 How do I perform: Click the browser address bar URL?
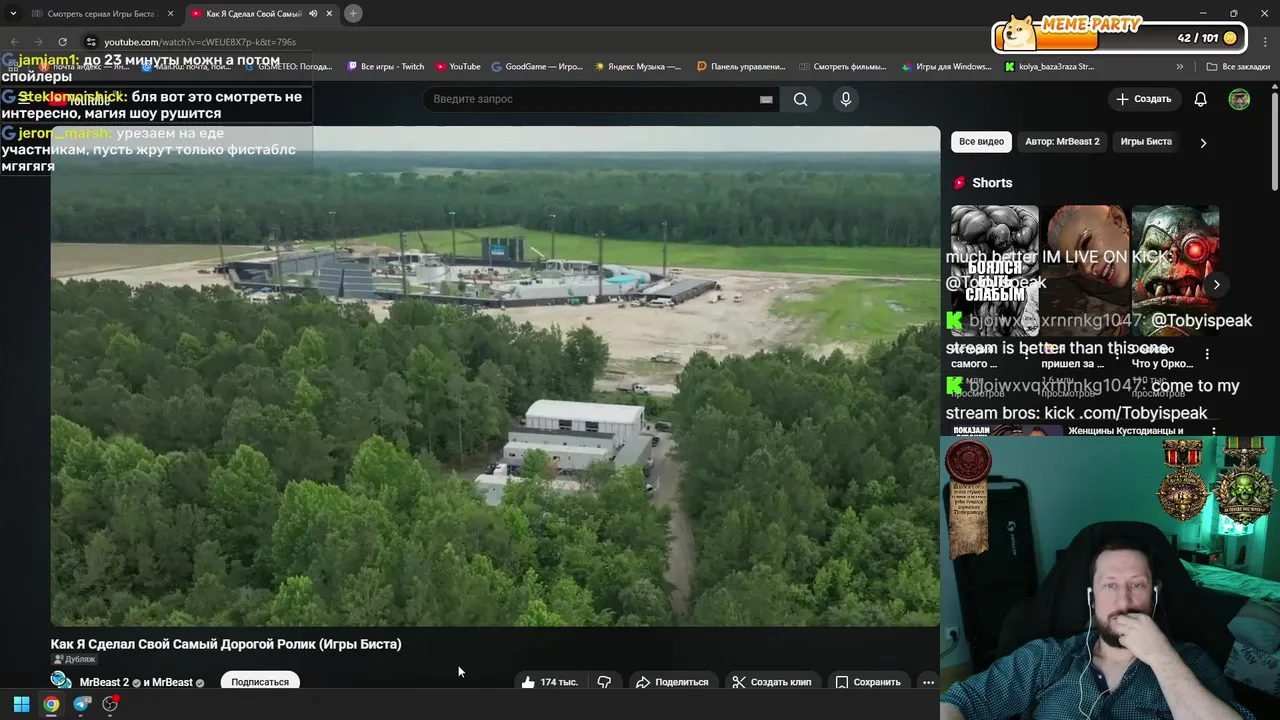point(200,42)
